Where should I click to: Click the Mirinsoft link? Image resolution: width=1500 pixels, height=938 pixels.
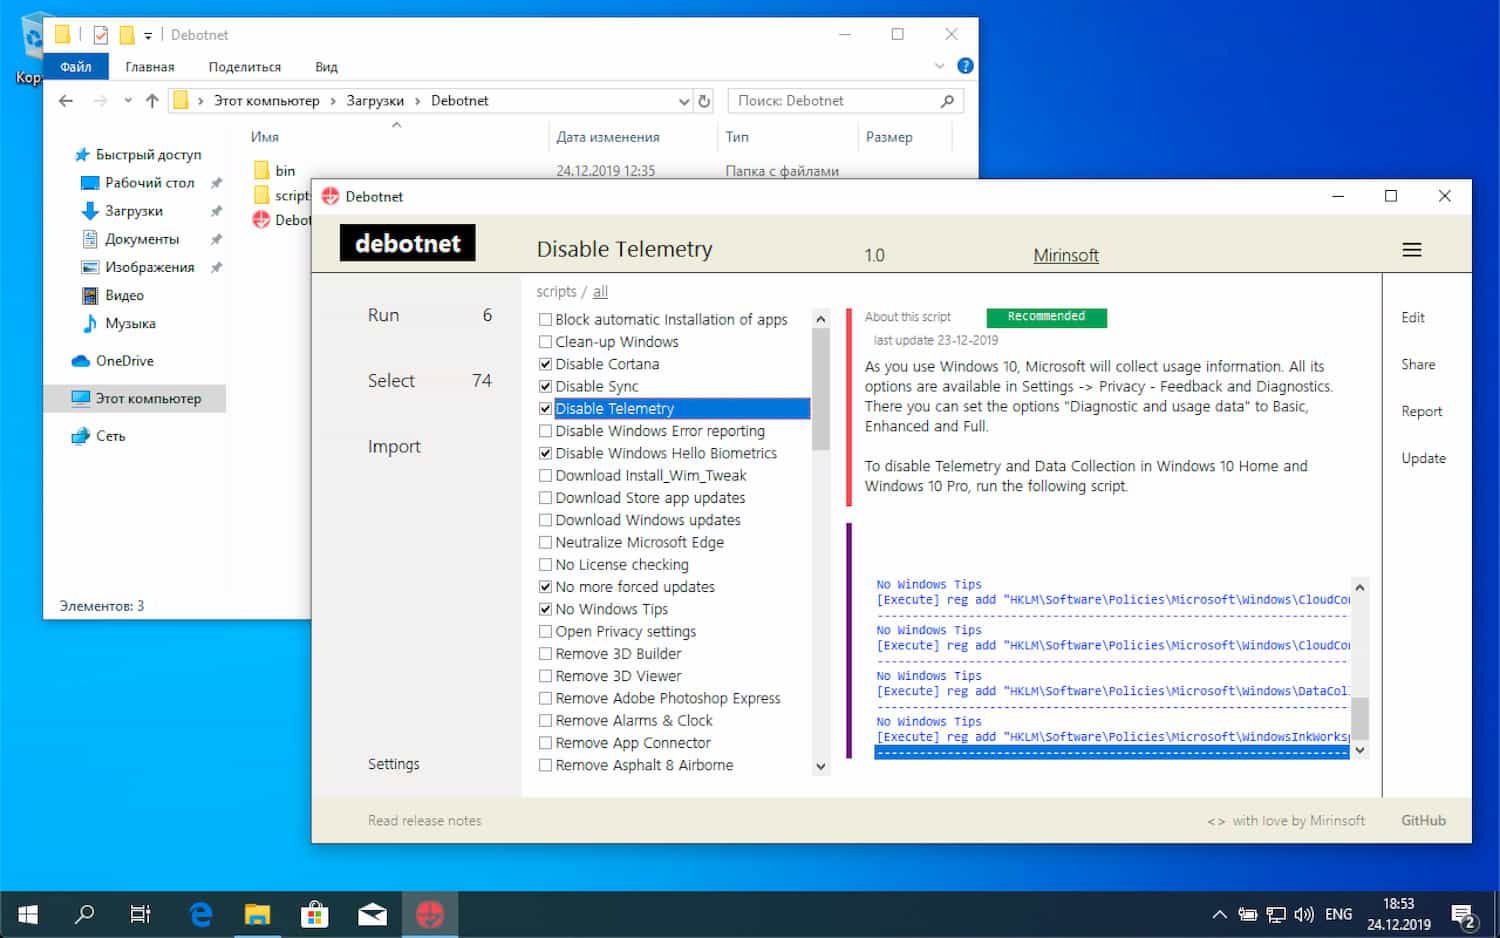pos(1065,255)
